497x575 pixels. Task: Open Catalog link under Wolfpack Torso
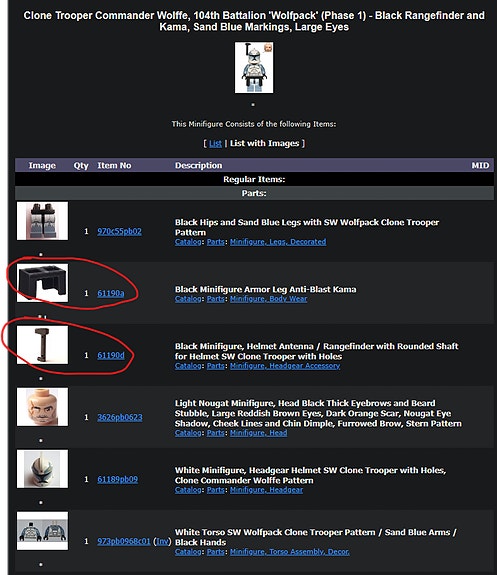tap(188, 552)
